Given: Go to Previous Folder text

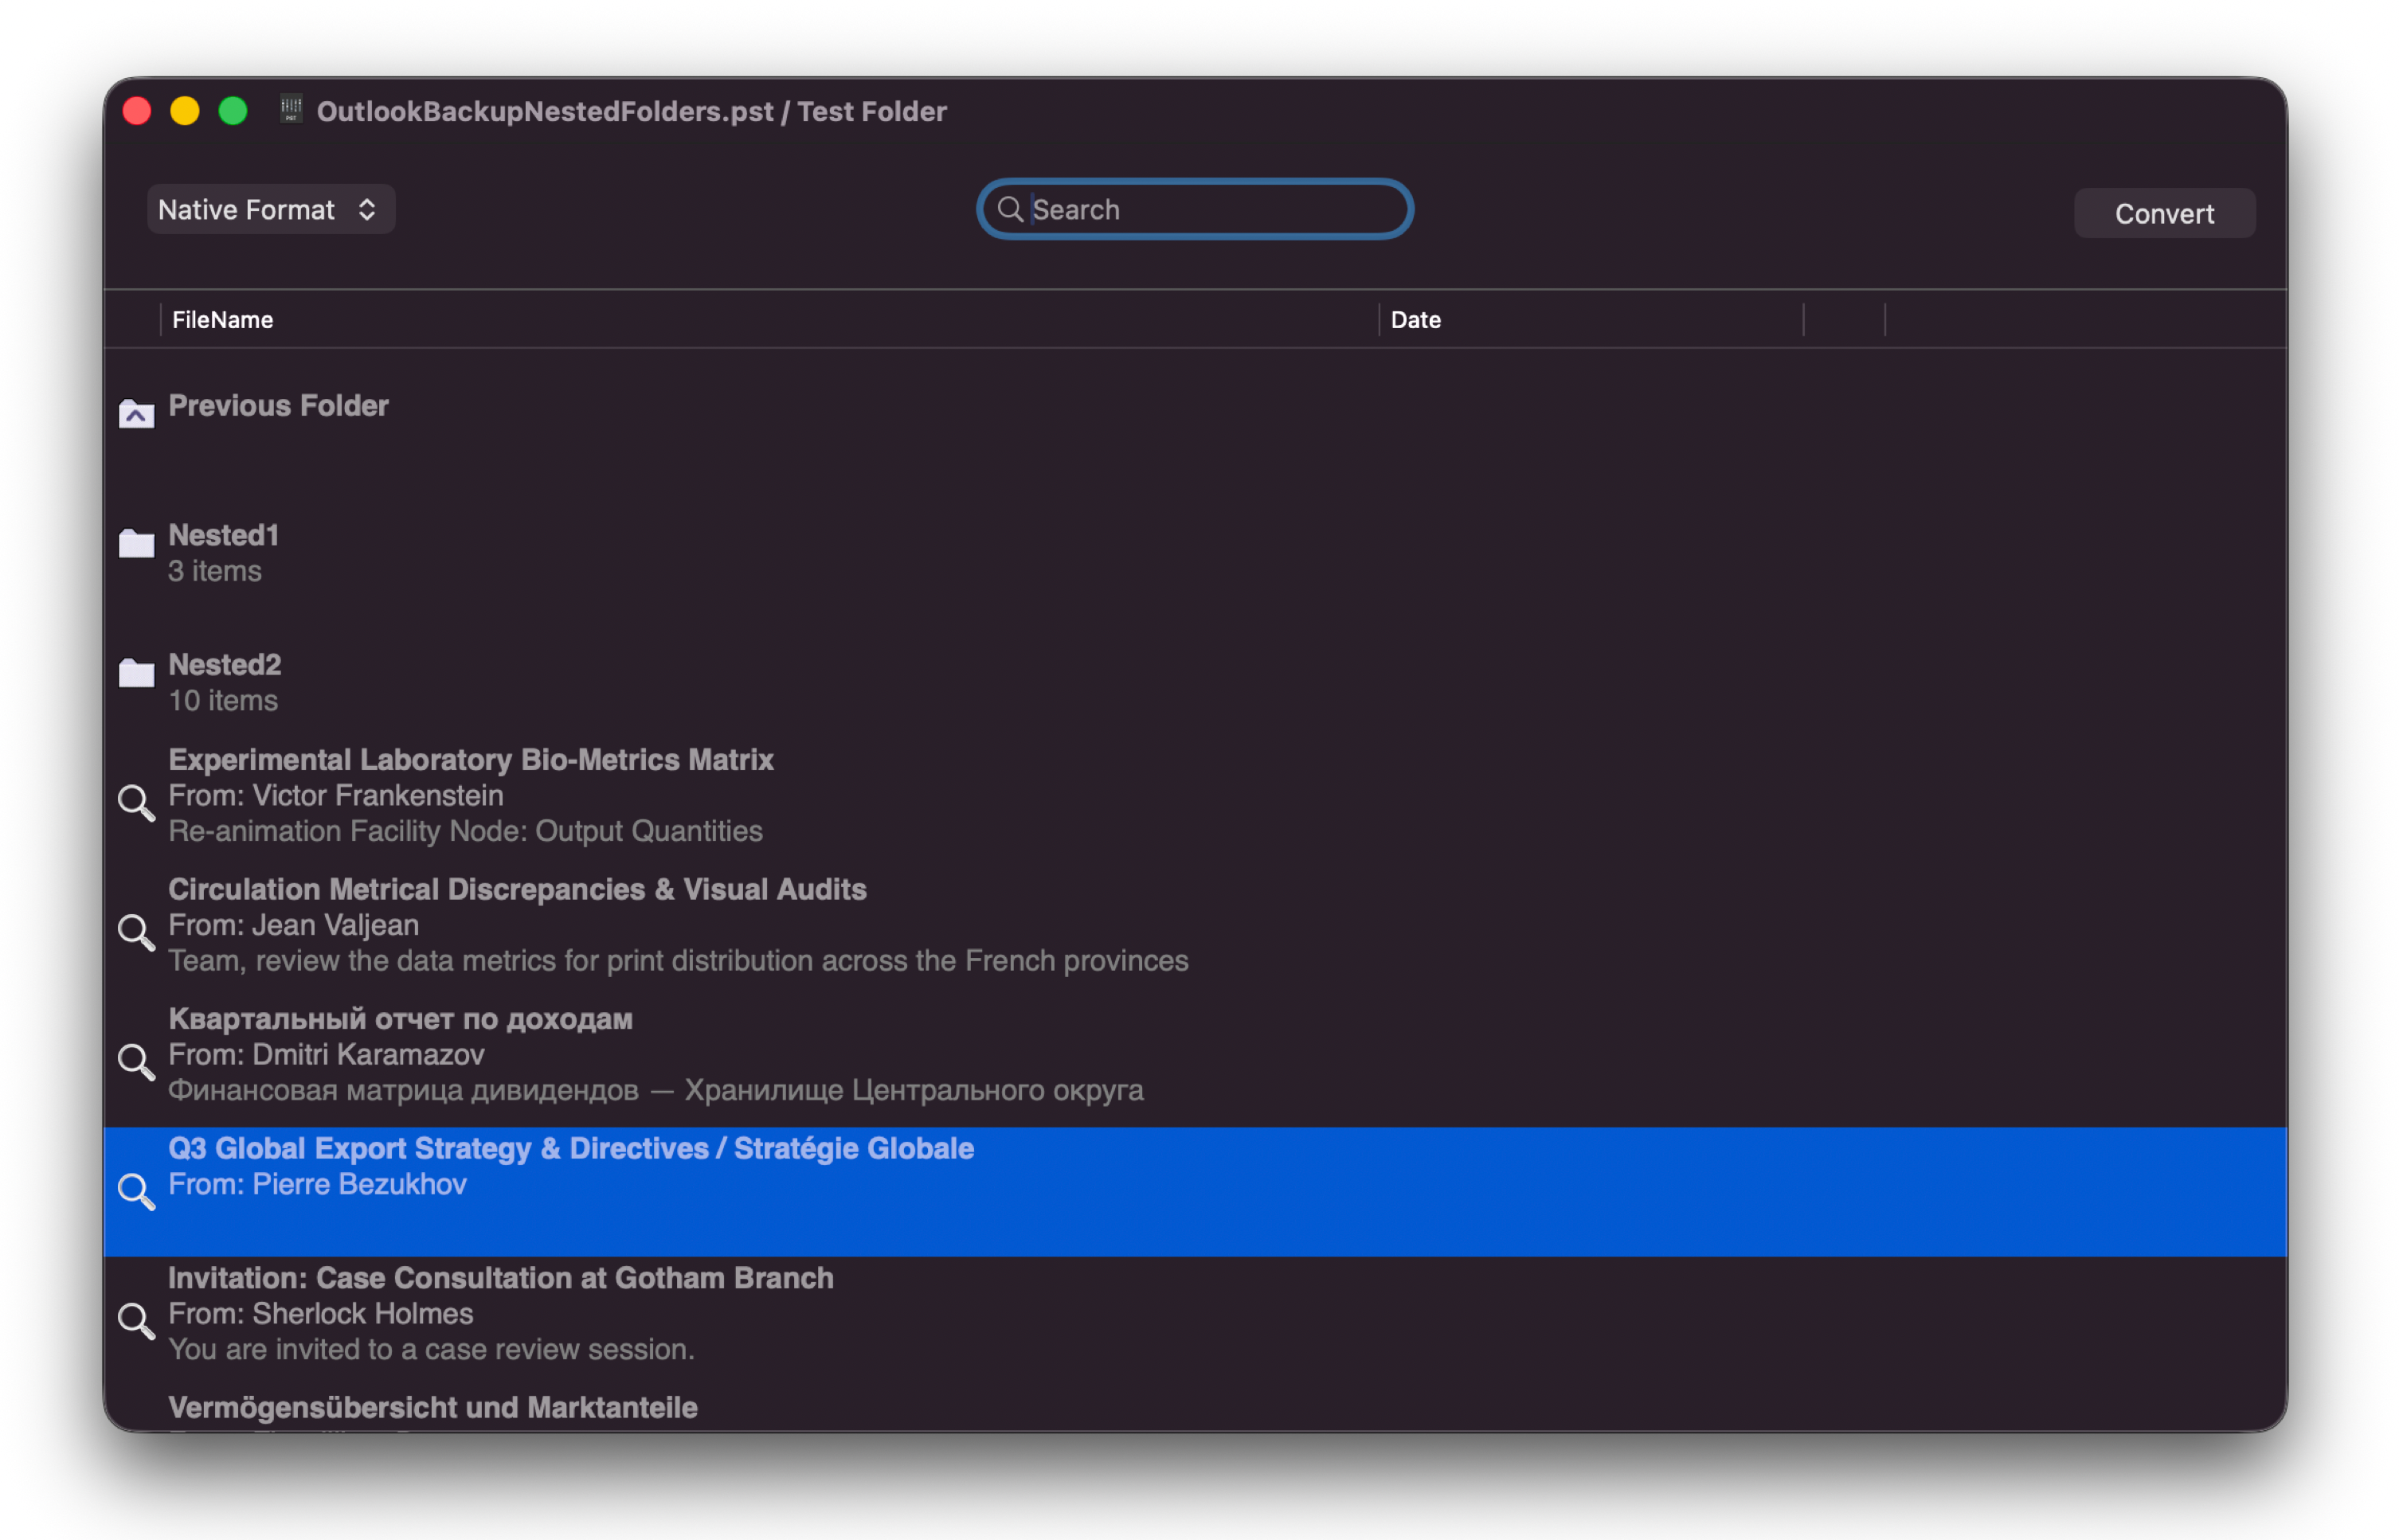Looking at the screenshot, I should click(278, 406).
